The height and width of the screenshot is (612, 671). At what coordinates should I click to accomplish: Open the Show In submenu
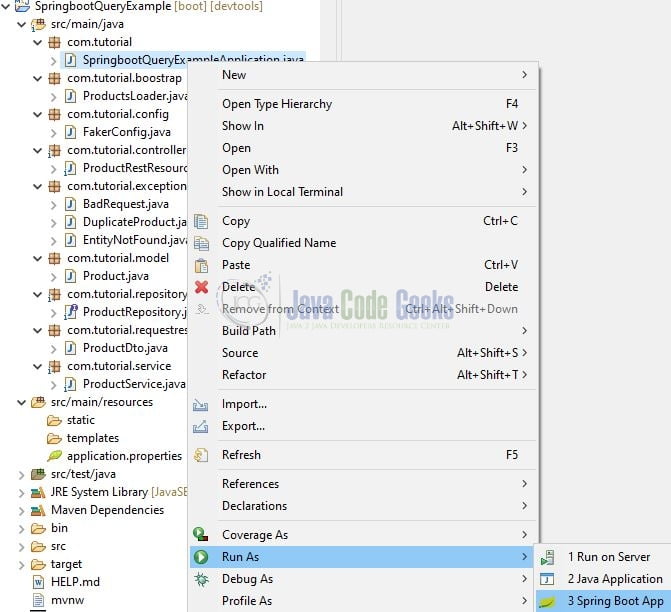(x=364, y=126)
